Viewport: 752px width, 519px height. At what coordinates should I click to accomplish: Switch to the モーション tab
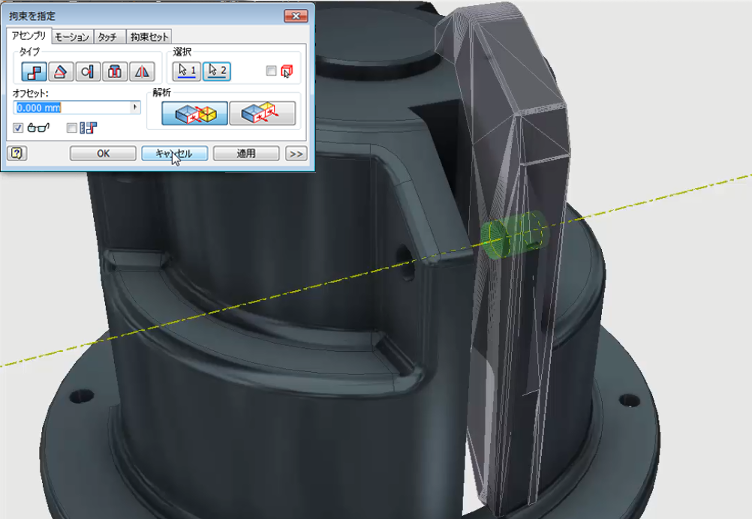coord(72,37)
